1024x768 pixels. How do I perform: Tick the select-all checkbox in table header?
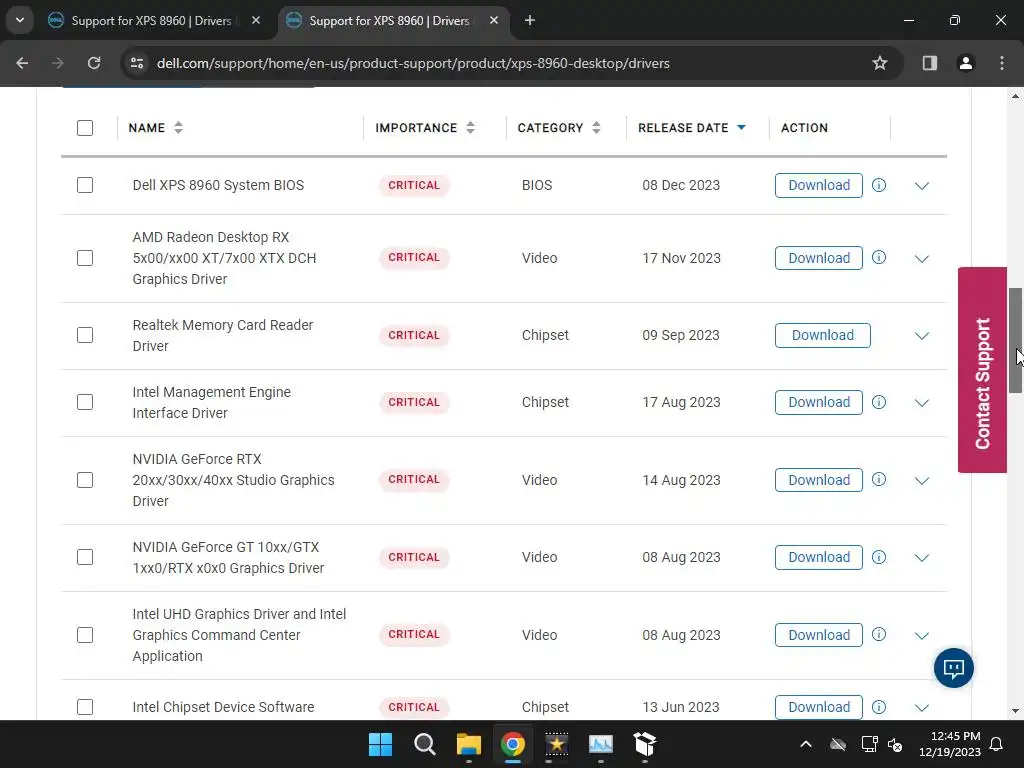85,127
